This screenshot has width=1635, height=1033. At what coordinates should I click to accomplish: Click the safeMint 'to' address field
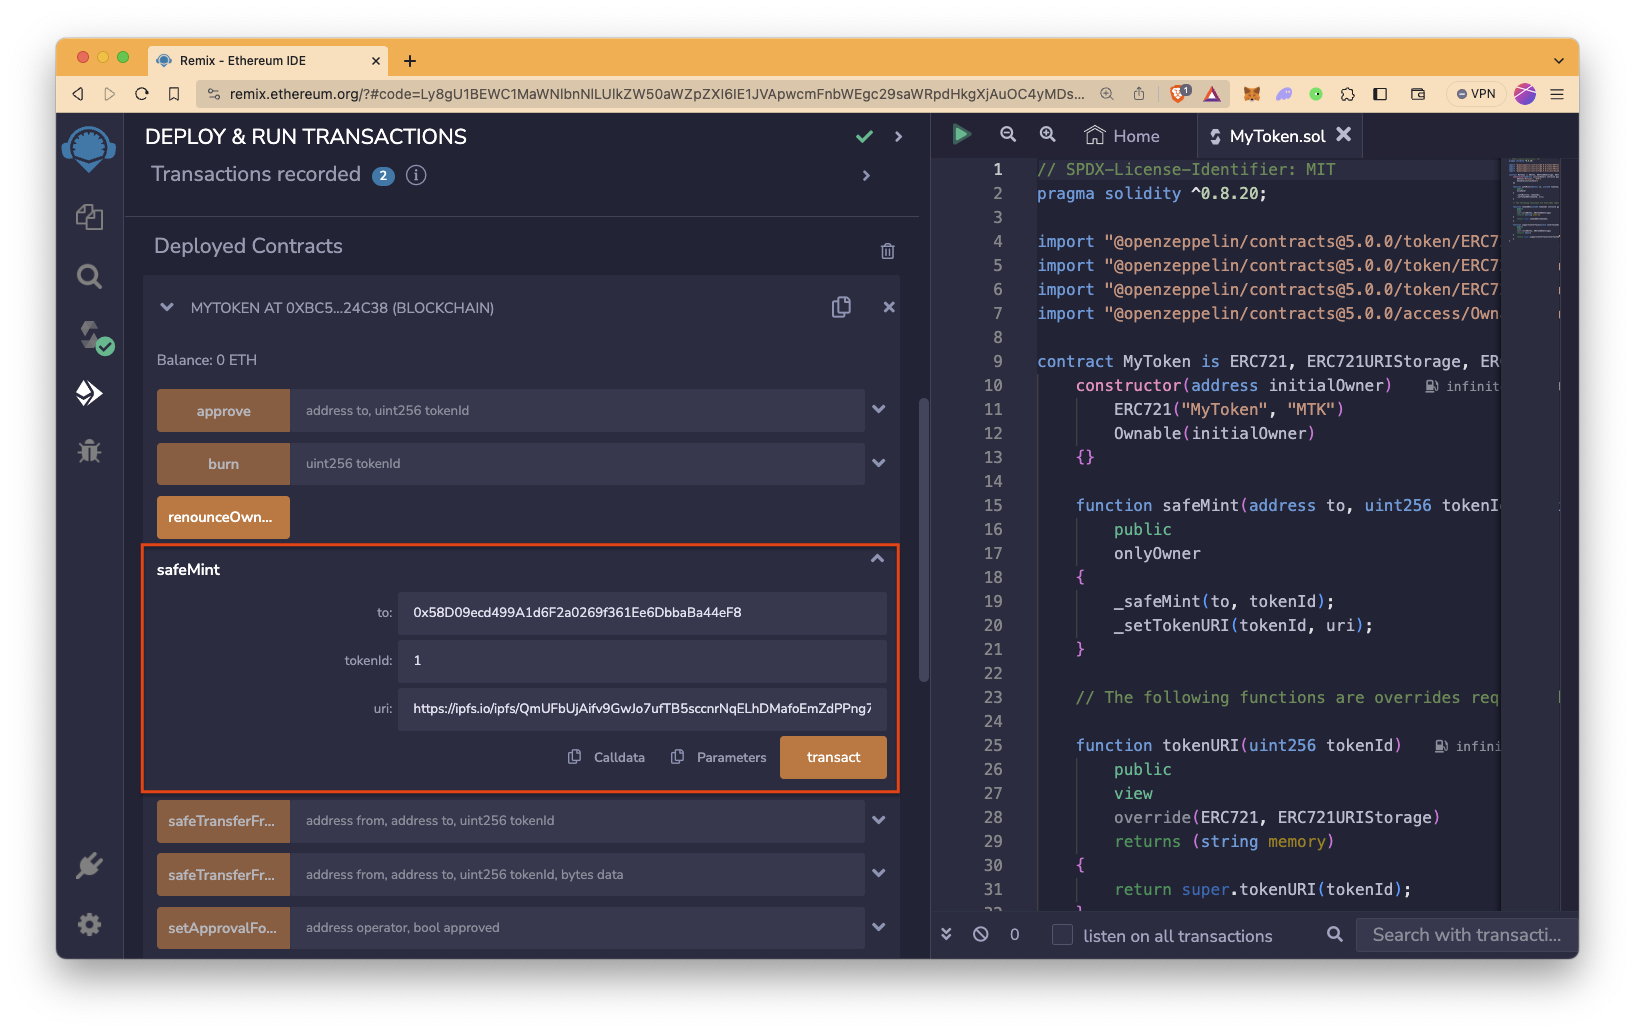click(642, 613)
